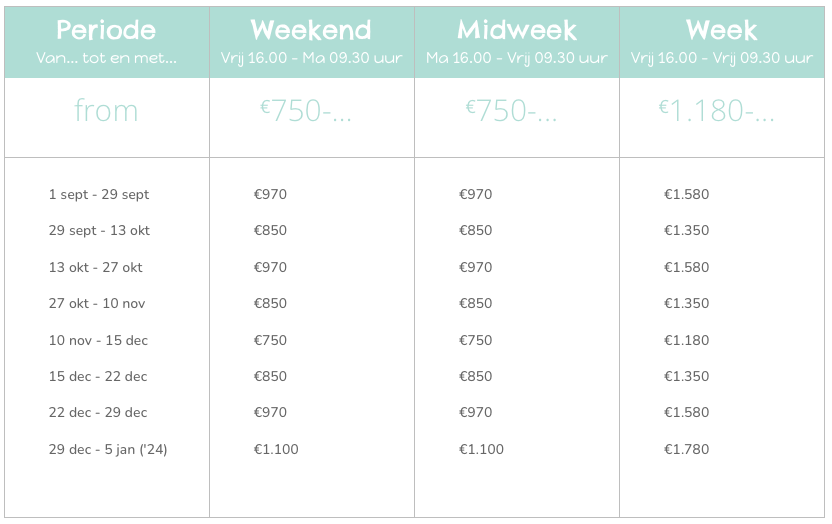Click the Week column header

pyautogui.click(x=722, y=42)
